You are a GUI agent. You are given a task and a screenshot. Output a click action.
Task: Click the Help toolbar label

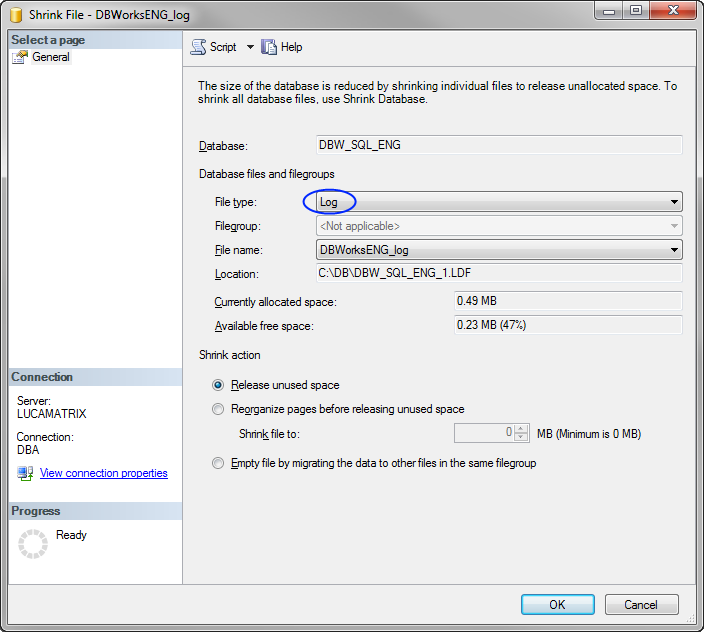(291, 47)
